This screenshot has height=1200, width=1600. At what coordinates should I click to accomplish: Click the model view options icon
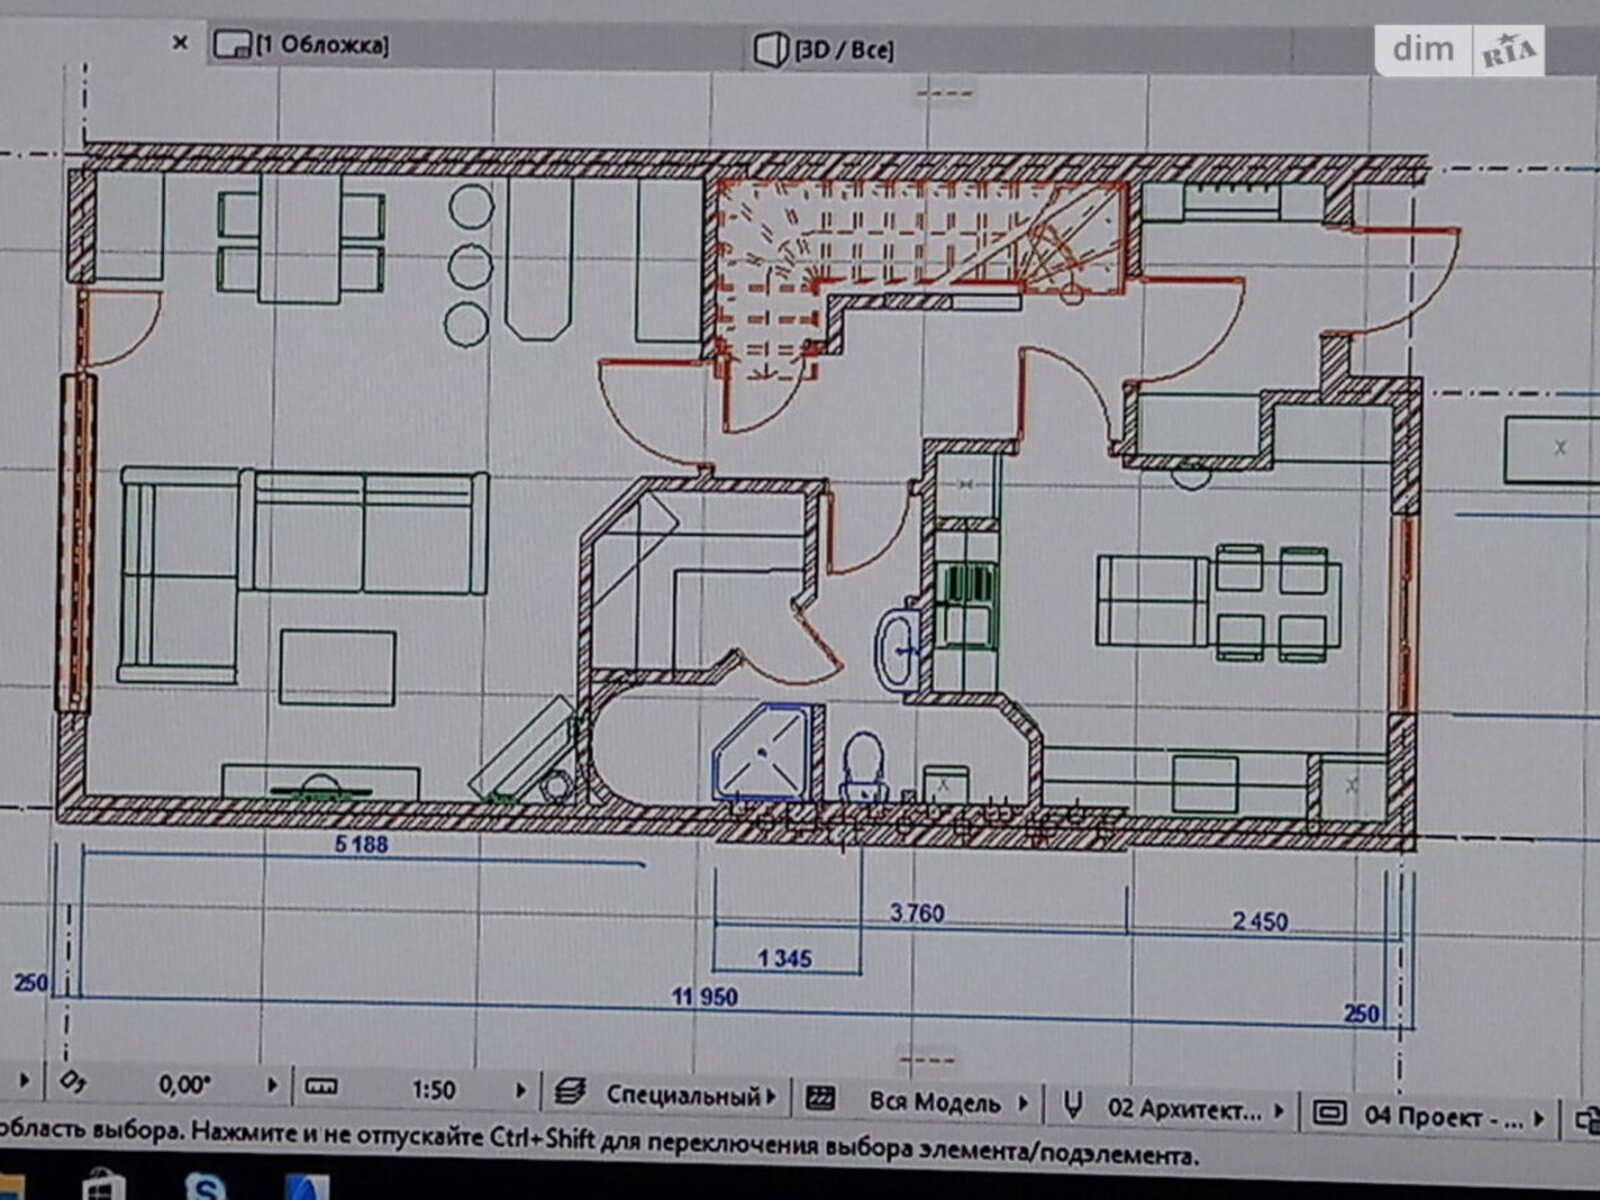pos(1329,1112)
